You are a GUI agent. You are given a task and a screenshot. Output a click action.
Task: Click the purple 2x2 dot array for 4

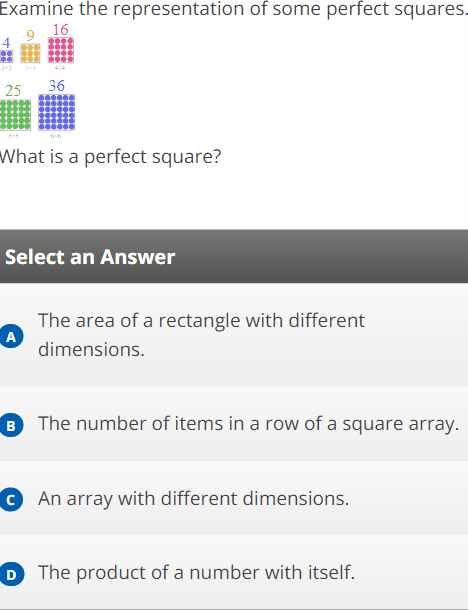click(6, 56)
